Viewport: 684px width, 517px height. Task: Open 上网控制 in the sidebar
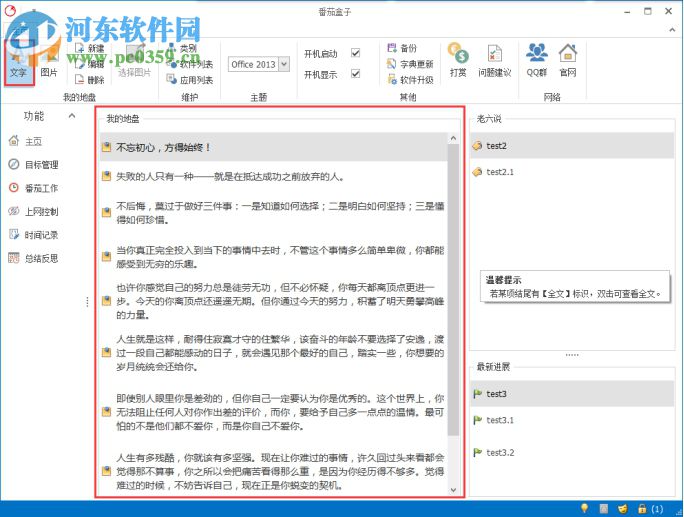tap(33, 212)
